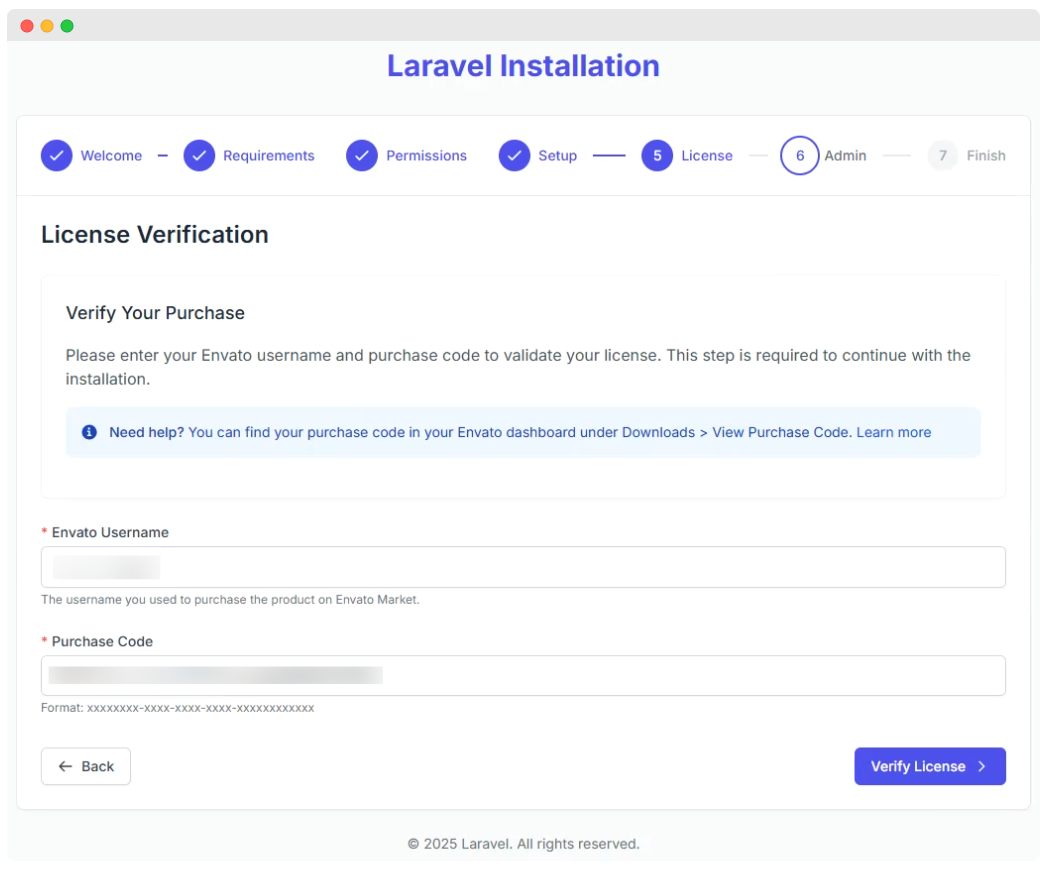This screenshot has height=870, width=1047.
Task: Click the step 5 License circle
Action: coord(657,156)
